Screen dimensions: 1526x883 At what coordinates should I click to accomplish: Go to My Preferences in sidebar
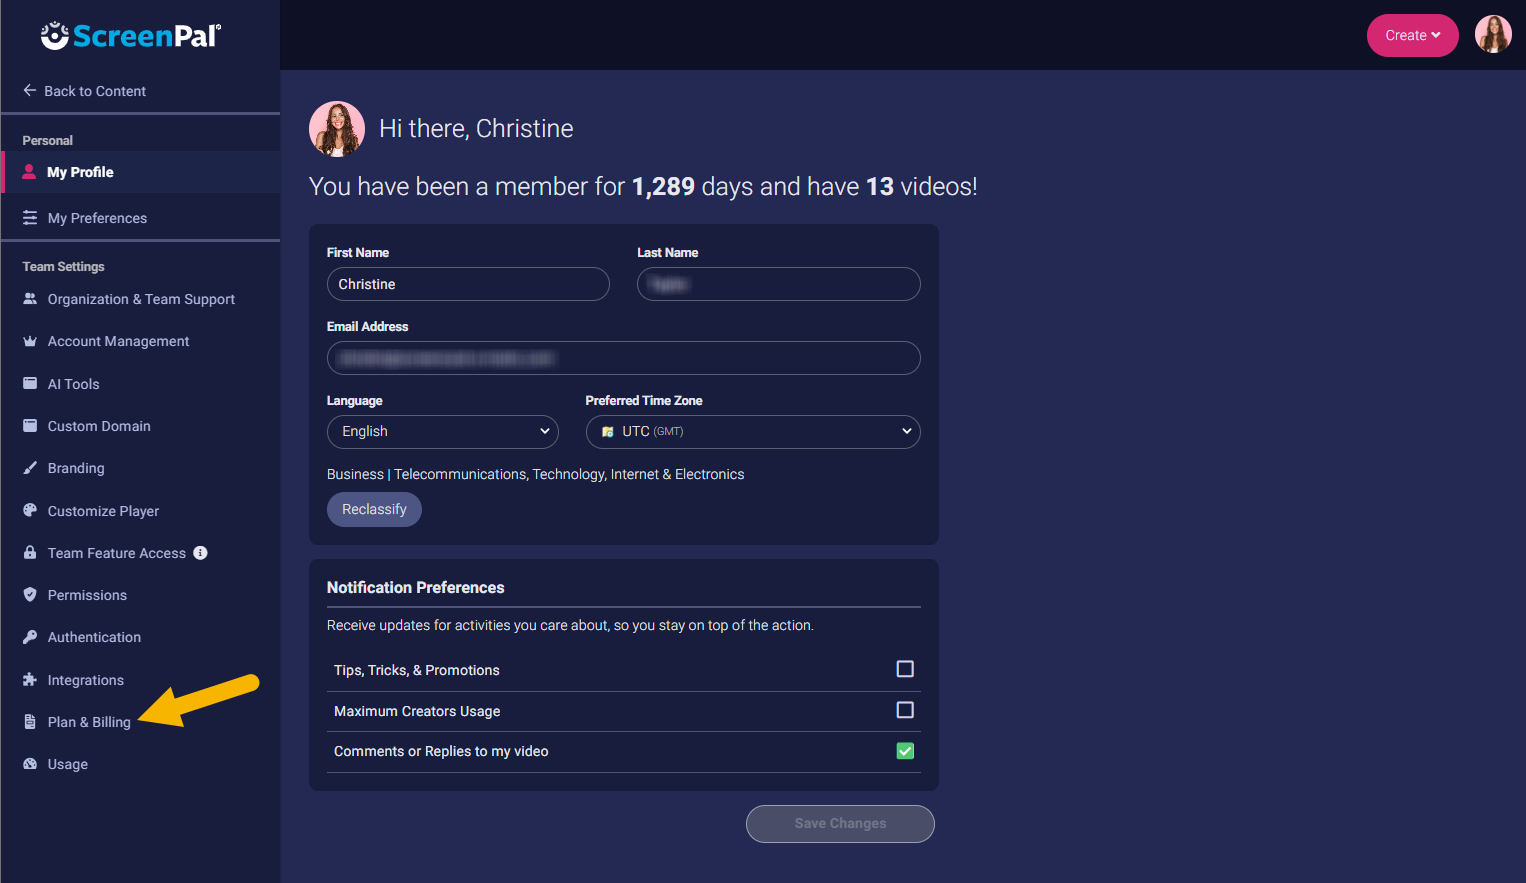(x=97, y=218)
